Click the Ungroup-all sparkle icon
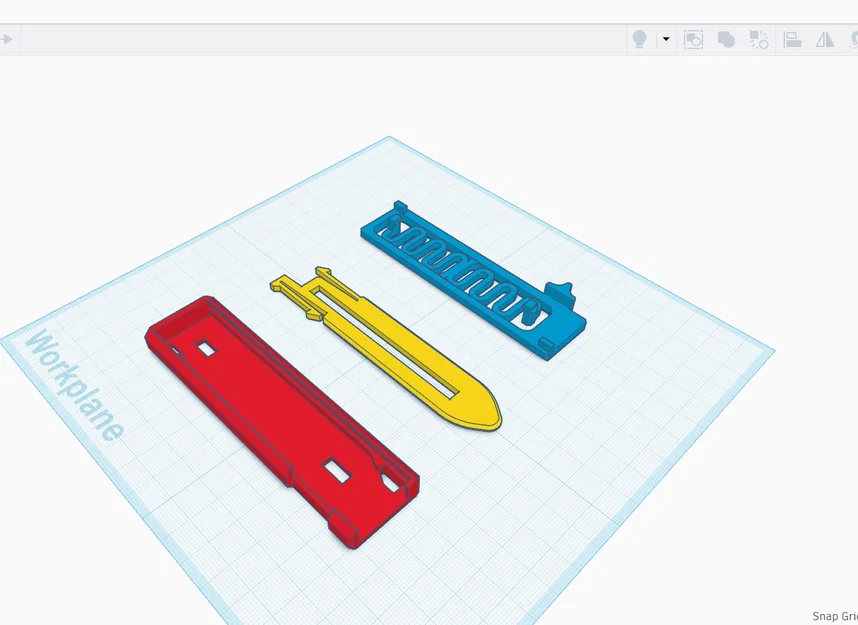This screenshot has height=625, width=858. pyautogui.click(x=758, y=40)
